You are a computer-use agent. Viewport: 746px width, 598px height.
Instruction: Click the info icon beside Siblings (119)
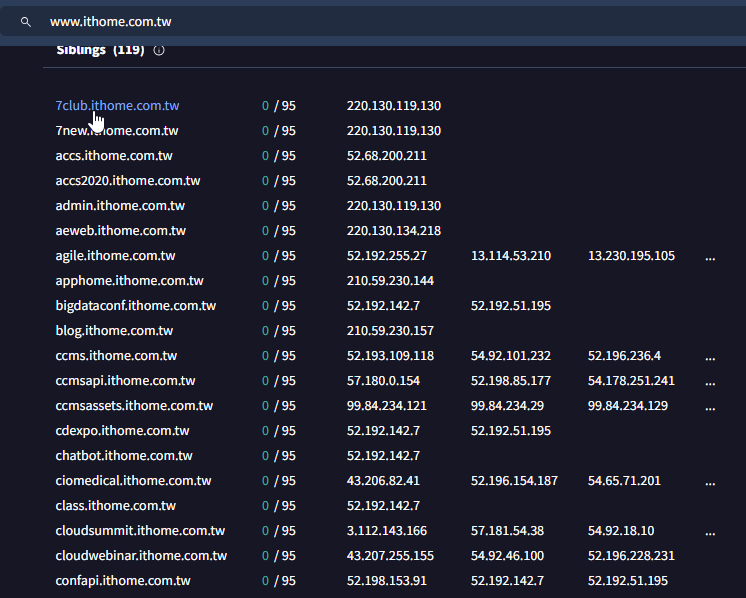point(159,50)
